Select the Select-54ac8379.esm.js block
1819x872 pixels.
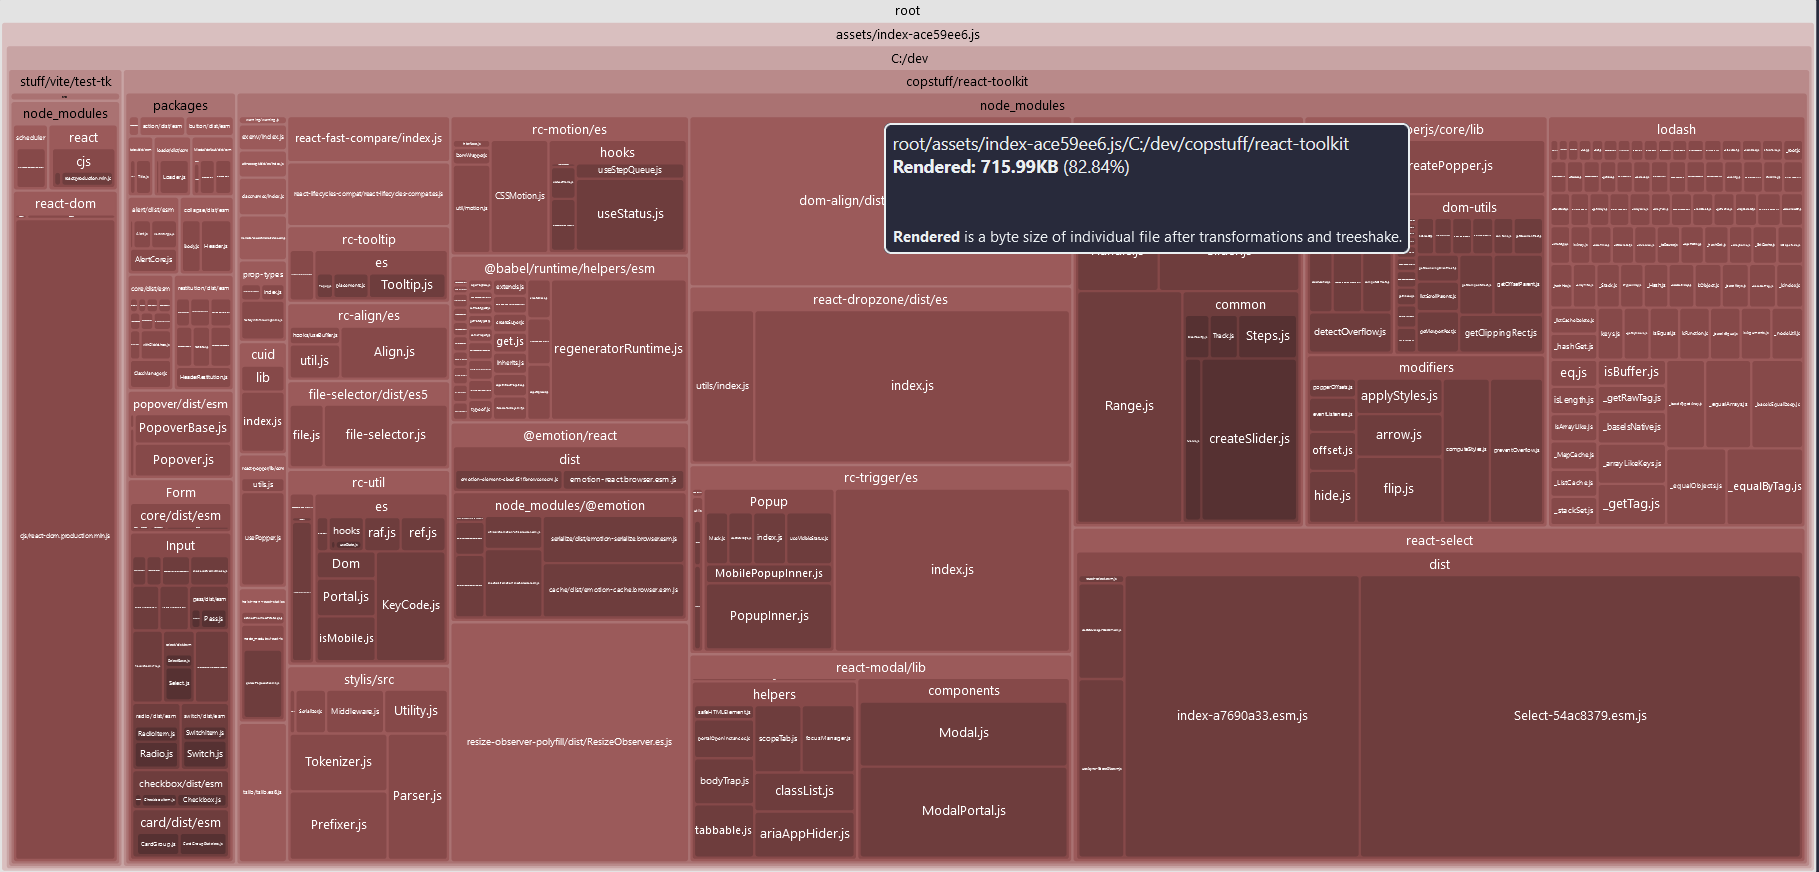coord(1580,716)
